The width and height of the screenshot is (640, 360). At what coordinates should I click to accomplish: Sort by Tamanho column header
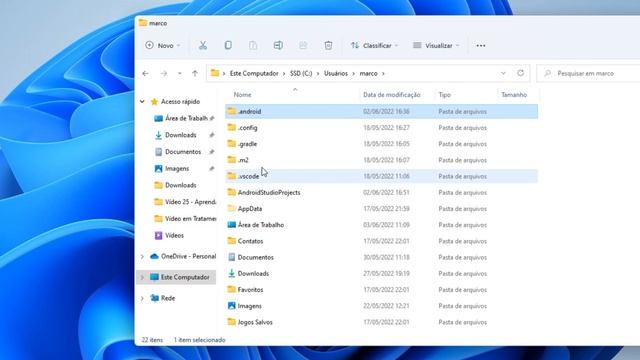(x=514, y=95)
